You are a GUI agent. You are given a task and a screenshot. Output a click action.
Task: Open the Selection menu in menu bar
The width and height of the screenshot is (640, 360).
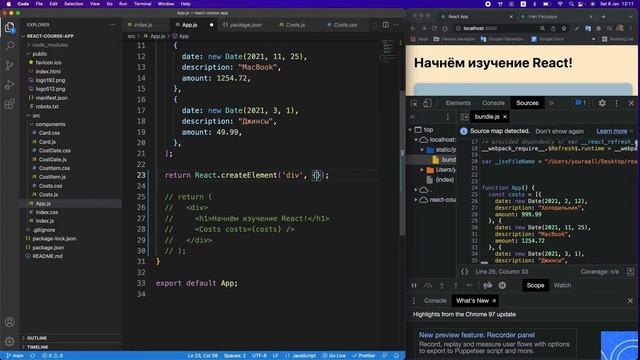click(x=73, y=4)
